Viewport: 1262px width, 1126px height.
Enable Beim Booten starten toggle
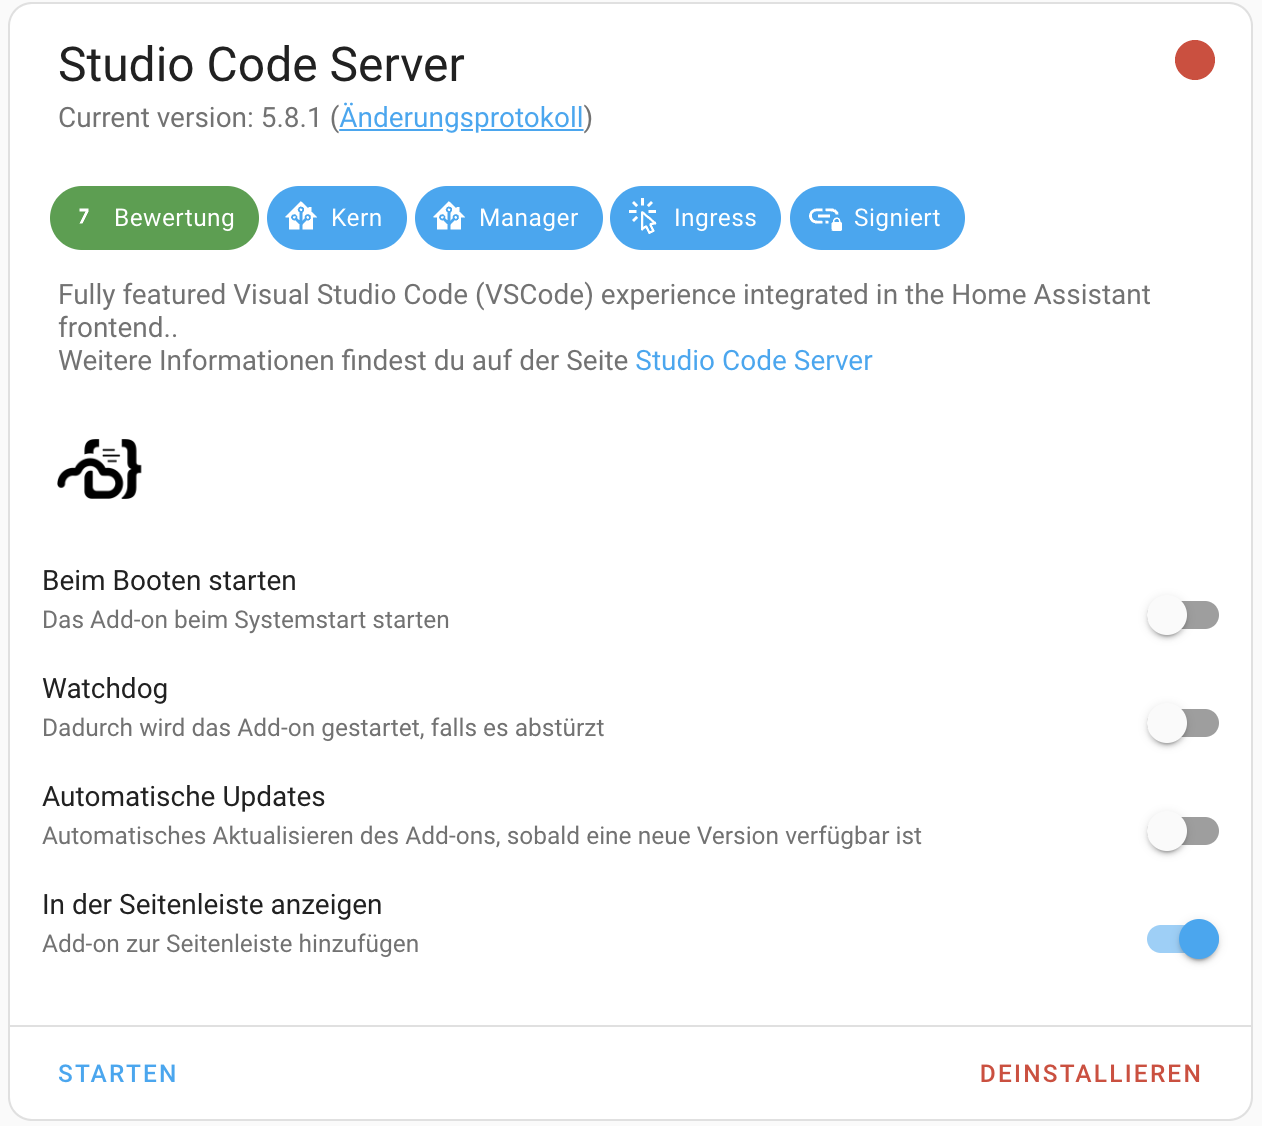(x=1182, y=615)
